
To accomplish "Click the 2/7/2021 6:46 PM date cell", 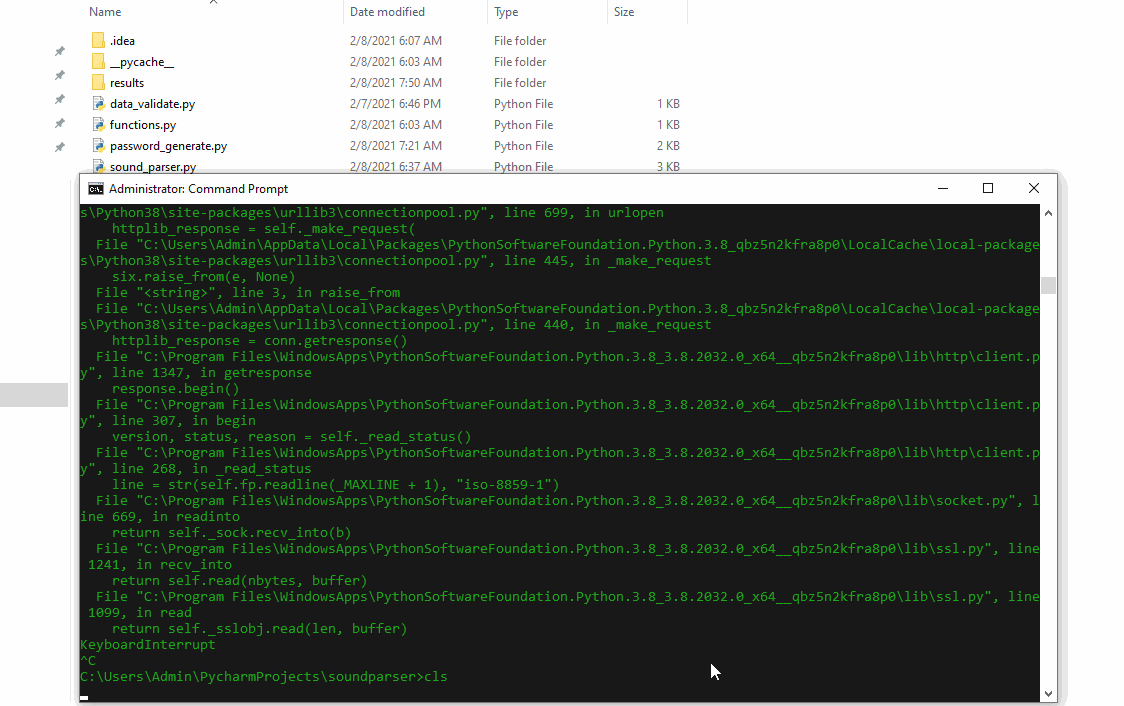I will coord(395,104).
